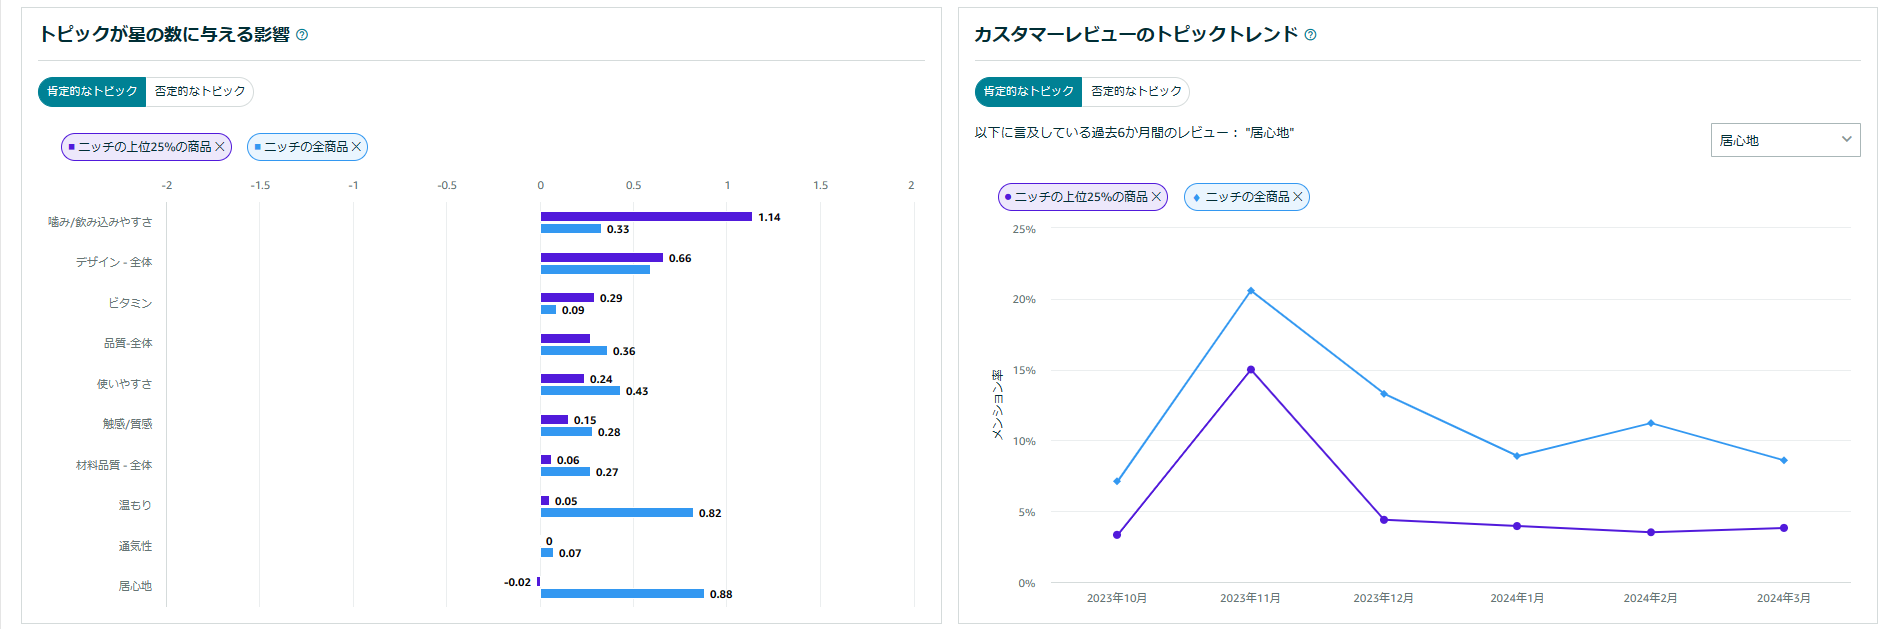1895x629 pixels.
Task: Click the 2024年3月 x-axis label
Action: point(1784,598)
